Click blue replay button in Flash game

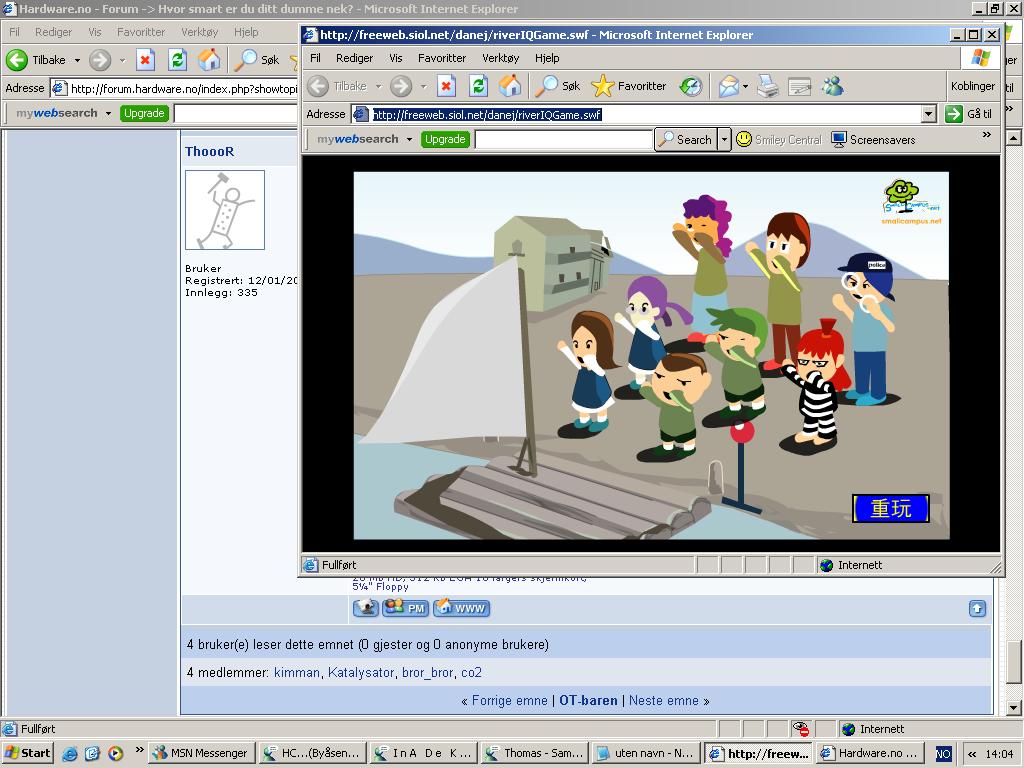(891, 508)
